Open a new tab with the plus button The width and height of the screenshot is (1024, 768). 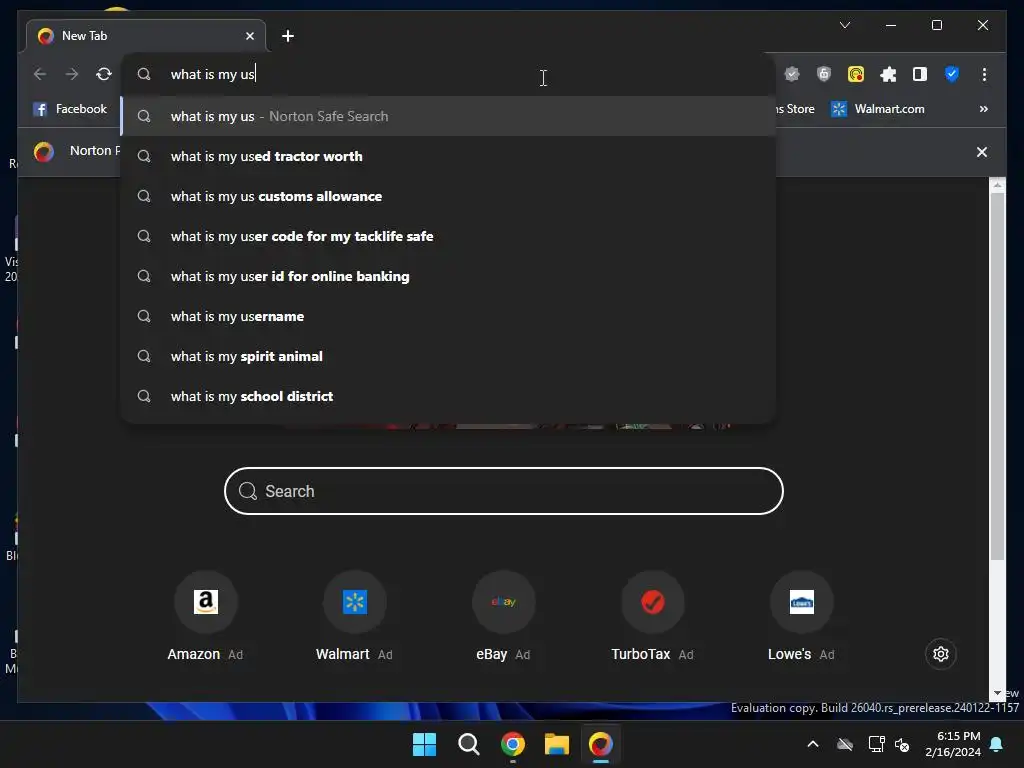[x=288, y=36]
